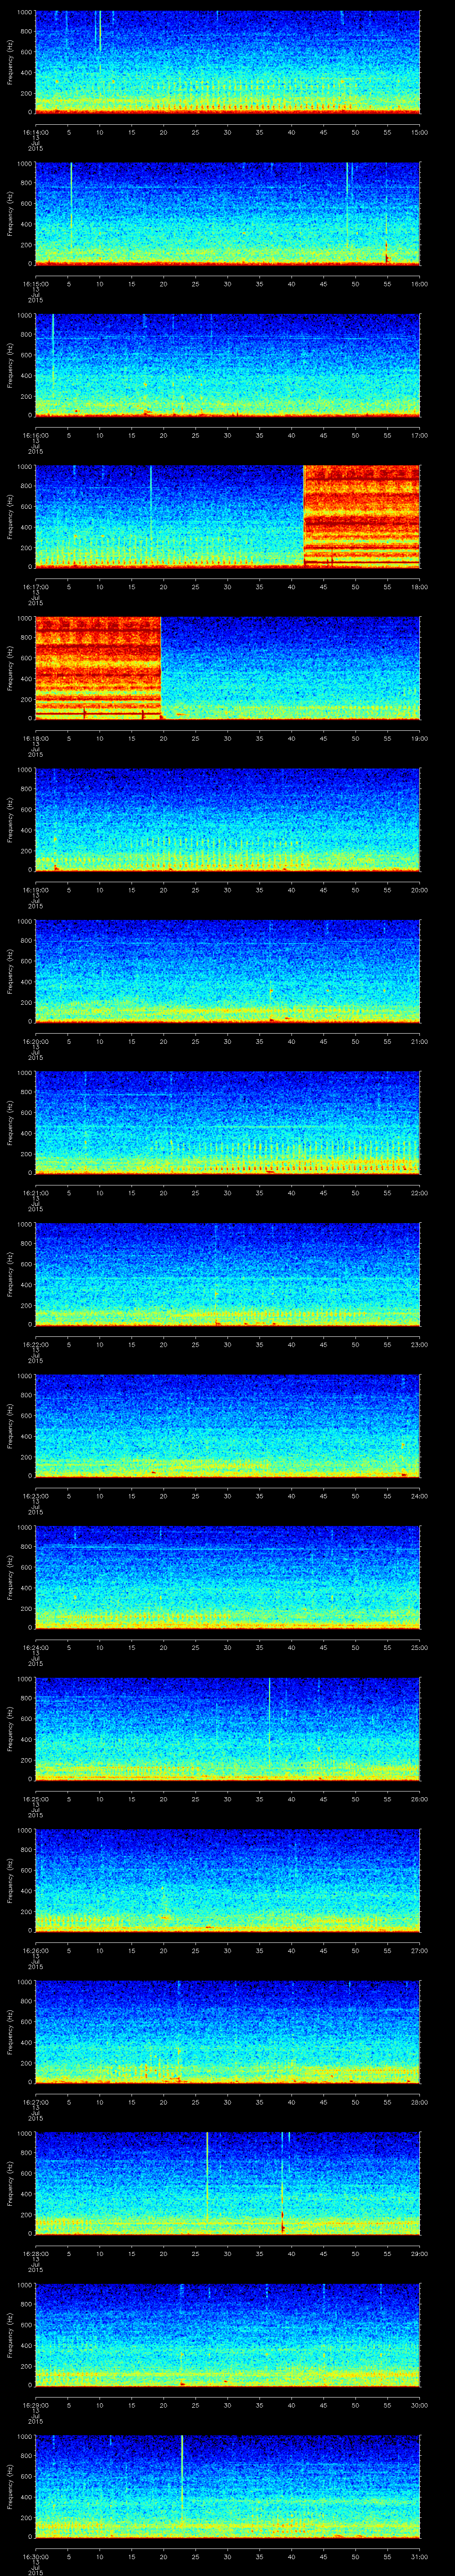Click the '16:30:00' start time label
Image resolution: width=455 pixels, height=2576 pixels.
(x=35, y=2556)
